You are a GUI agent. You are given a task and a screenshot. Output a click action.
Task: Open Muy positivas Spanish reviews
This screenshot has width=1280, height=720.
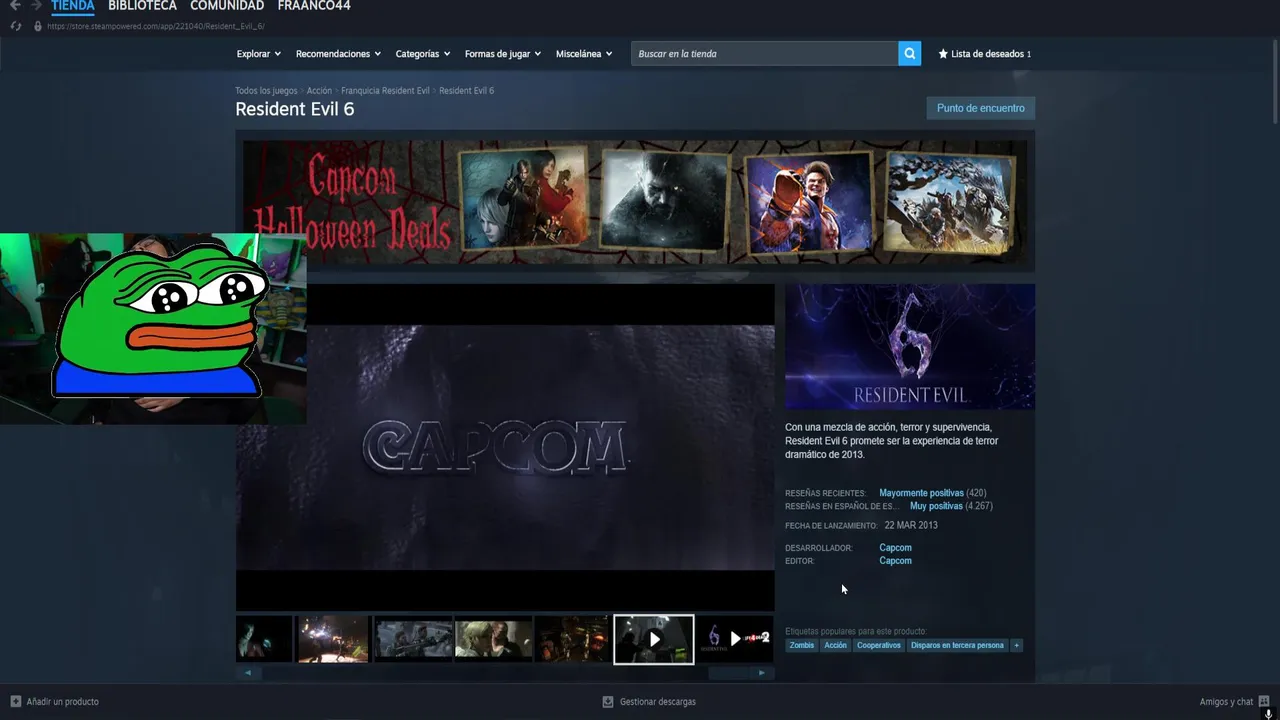(x=936, y=506)
